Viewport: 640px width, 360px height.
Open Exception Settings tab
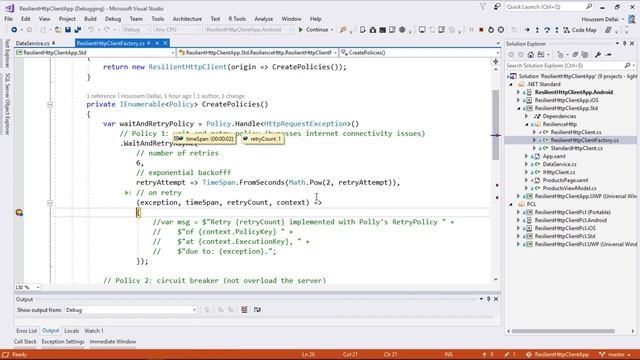click(63, 342)
